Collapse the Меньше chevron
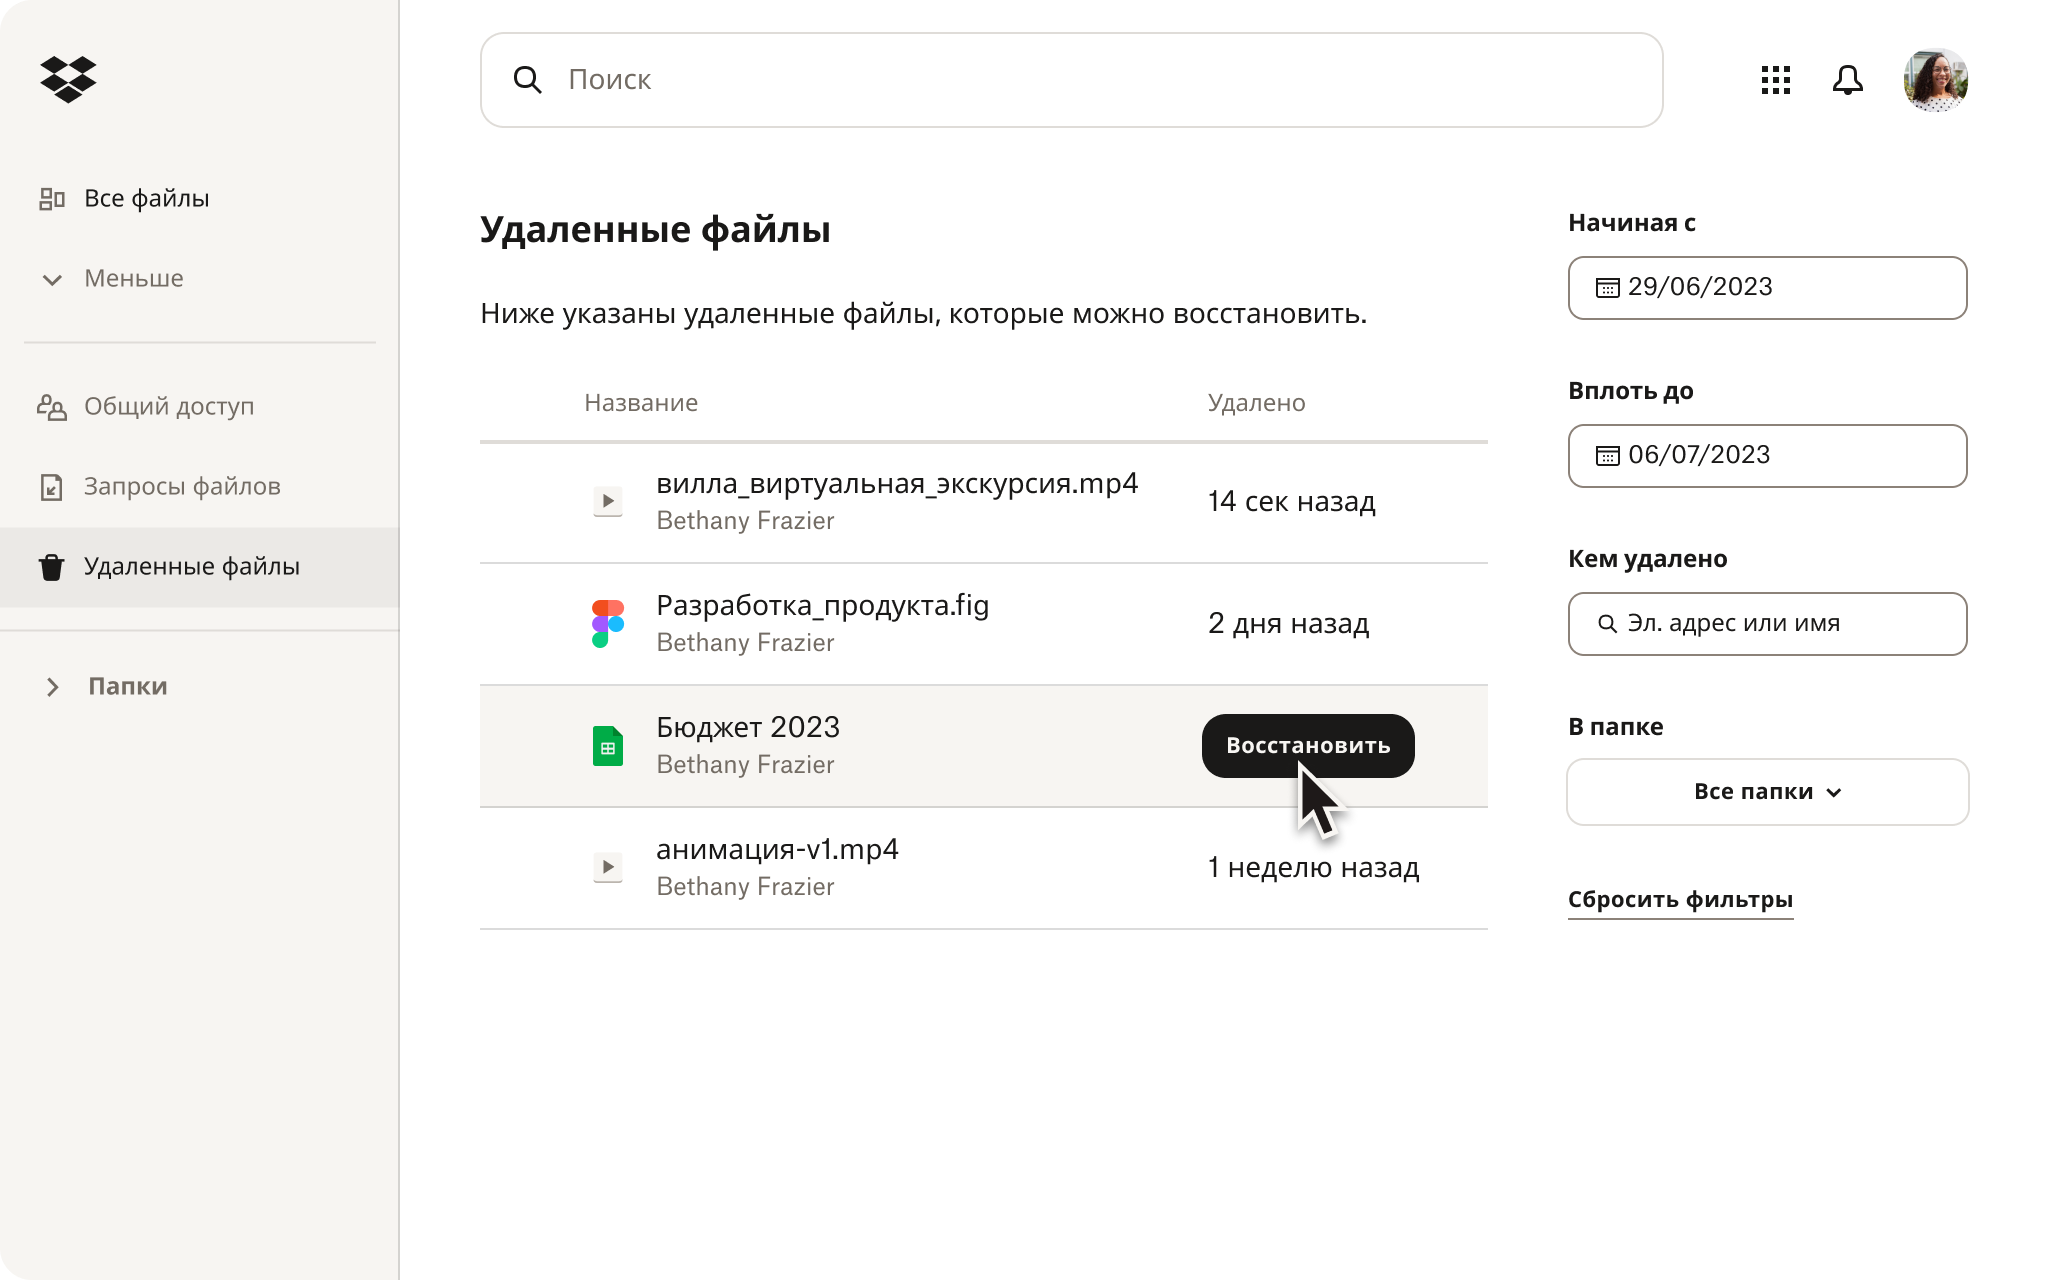Viewport: 2048px width, 1280px height. click(x=52, y=279)
